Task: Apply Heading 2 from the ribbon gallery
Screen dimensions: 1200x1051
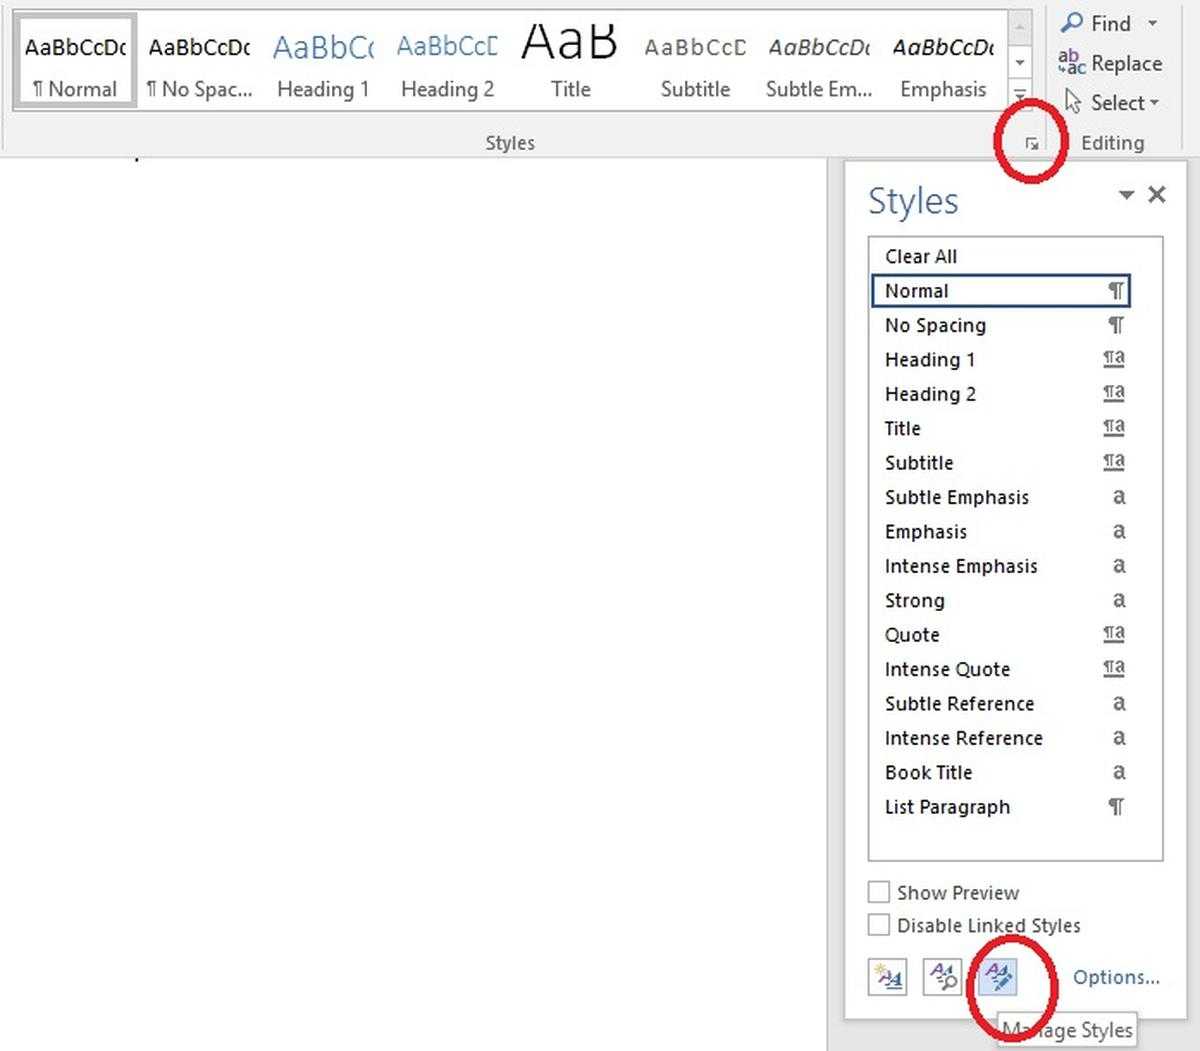Action: 447,61
